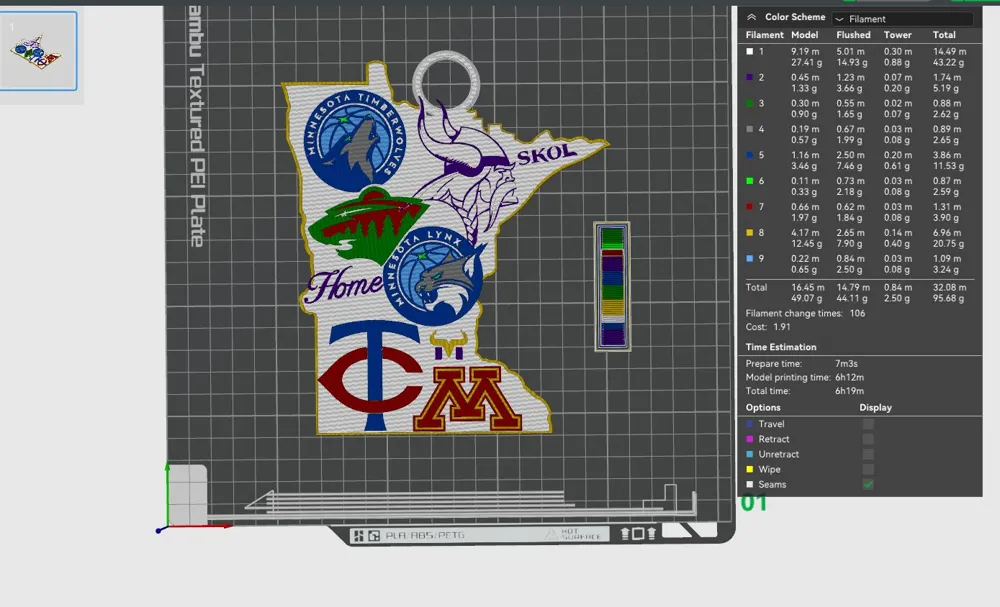
Task: Click the gray filament 4 color swatch
Action: point(750,129)
